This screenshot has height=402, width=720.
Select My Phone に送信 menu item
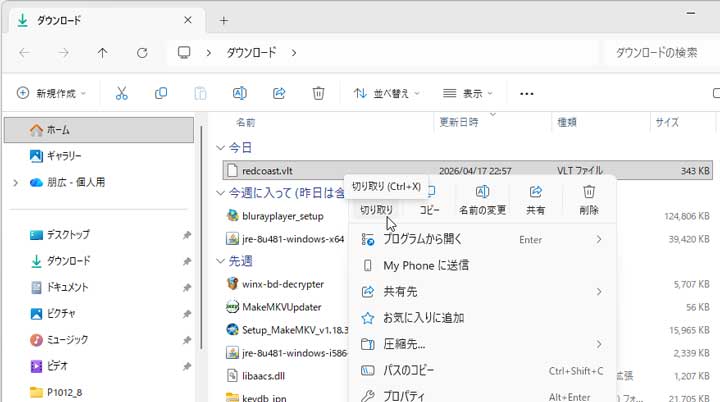tap(482, 266)
